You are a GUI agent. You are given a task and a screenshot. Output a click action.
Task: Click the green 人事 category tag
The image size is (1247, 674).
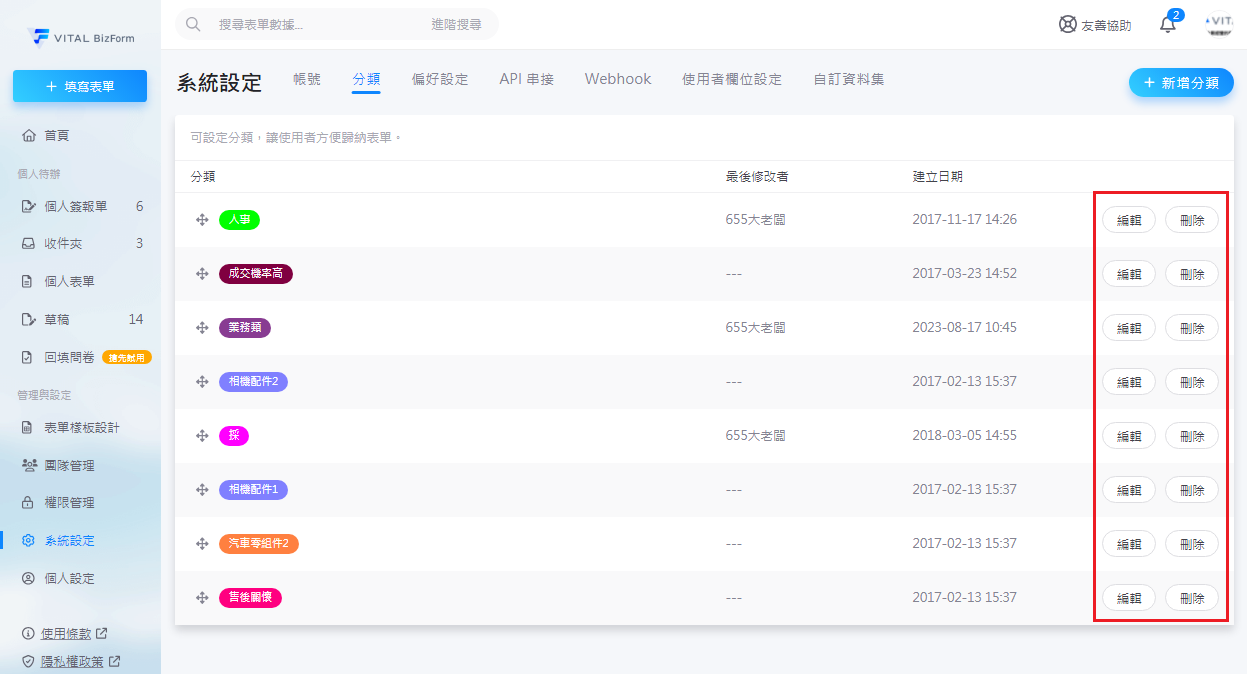click(239, 220)
